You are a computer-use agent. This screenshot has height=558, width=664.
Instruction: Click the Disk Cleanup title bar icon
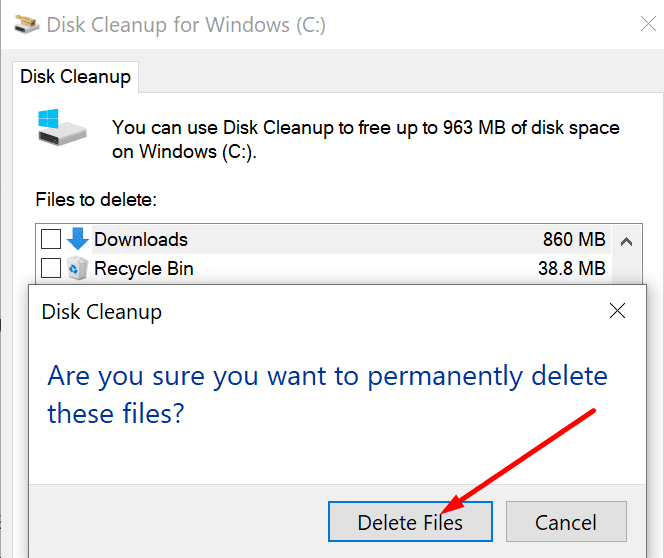tap(26, 25)
